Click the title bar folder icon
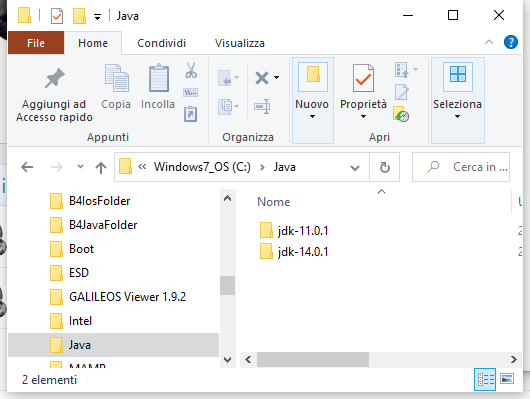 (x=24, y=16)
